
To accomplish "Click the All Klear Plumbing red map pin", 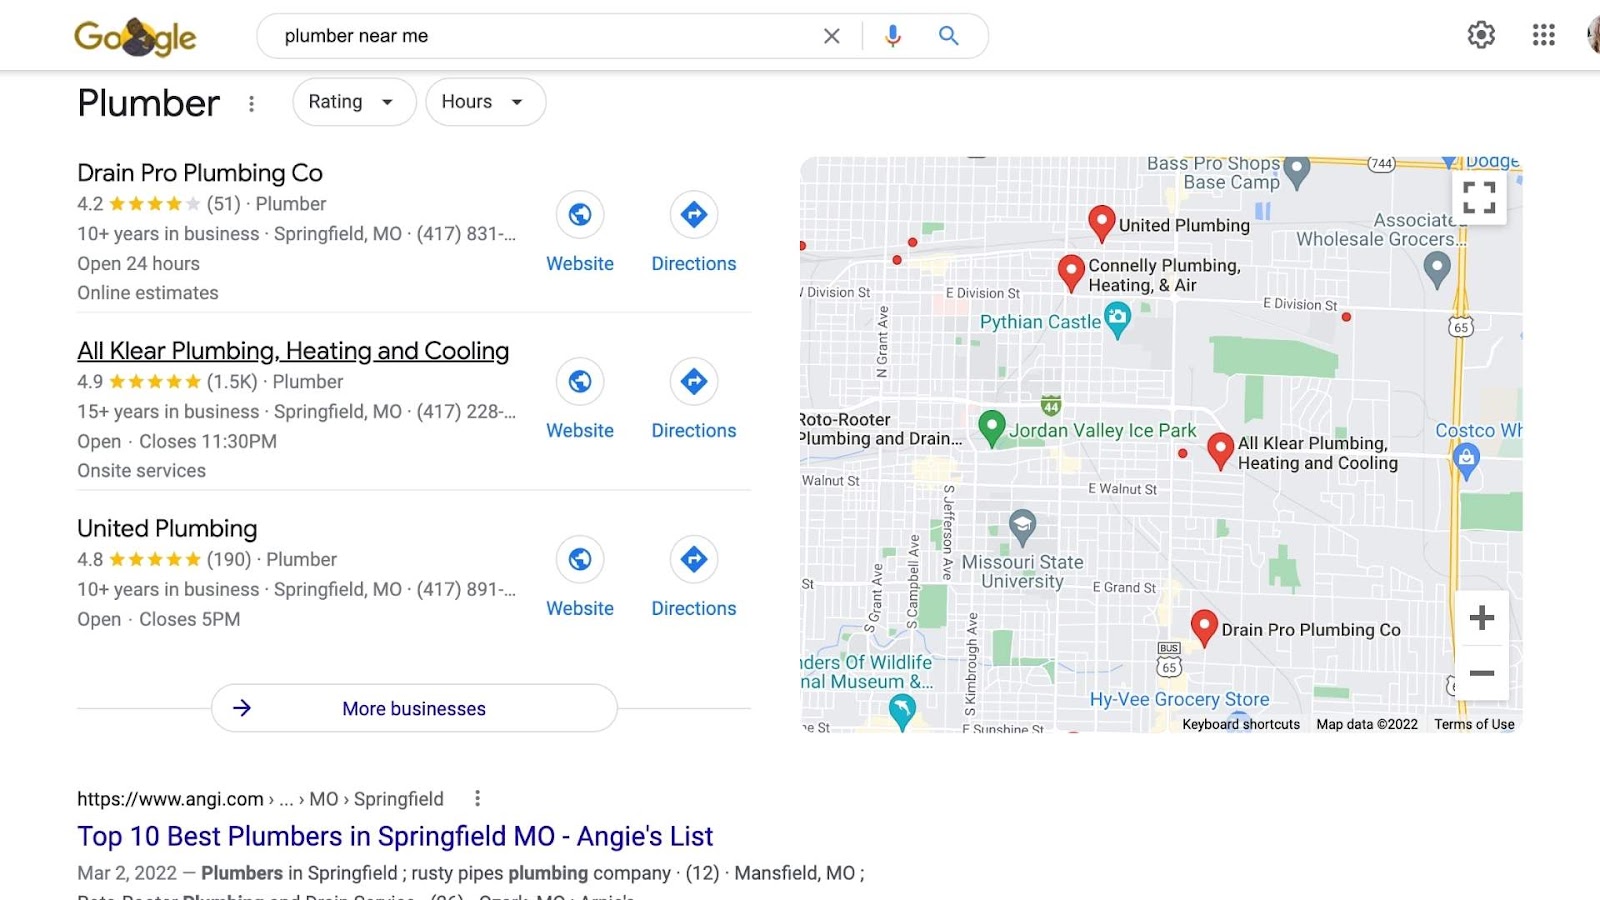I will coord(1220,450).
